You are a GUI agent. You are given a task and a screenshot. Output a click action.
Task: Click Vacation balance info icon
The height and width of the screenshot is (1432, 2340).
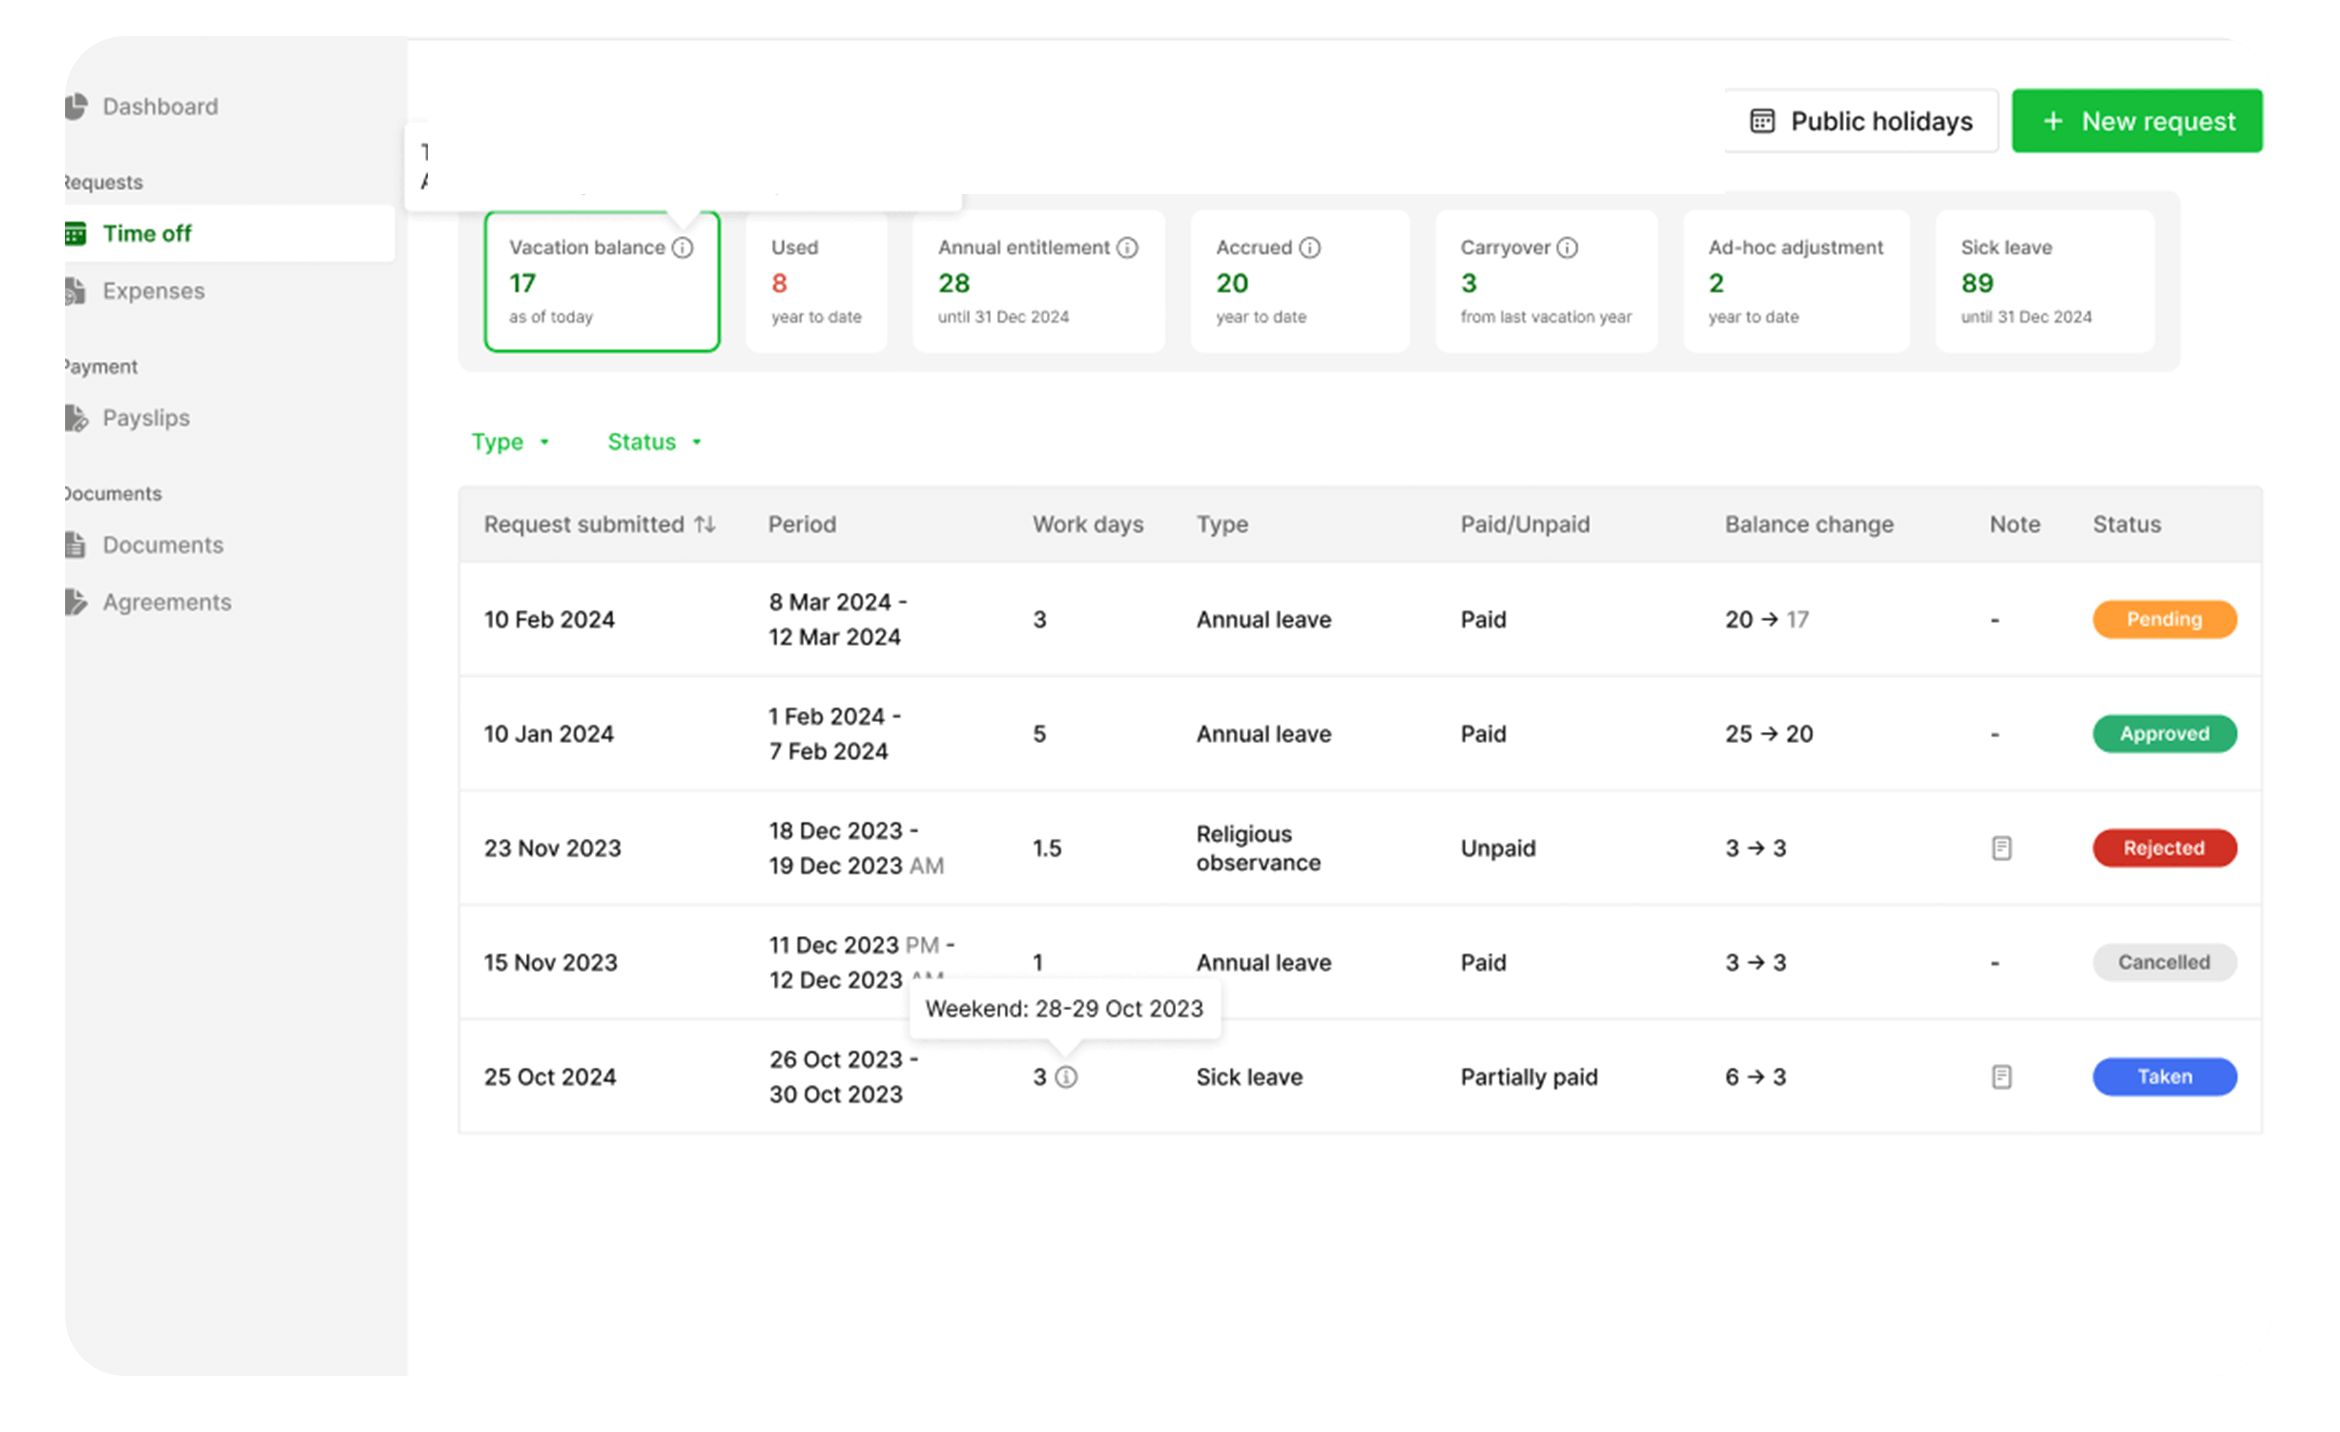[x=682, y=247]
